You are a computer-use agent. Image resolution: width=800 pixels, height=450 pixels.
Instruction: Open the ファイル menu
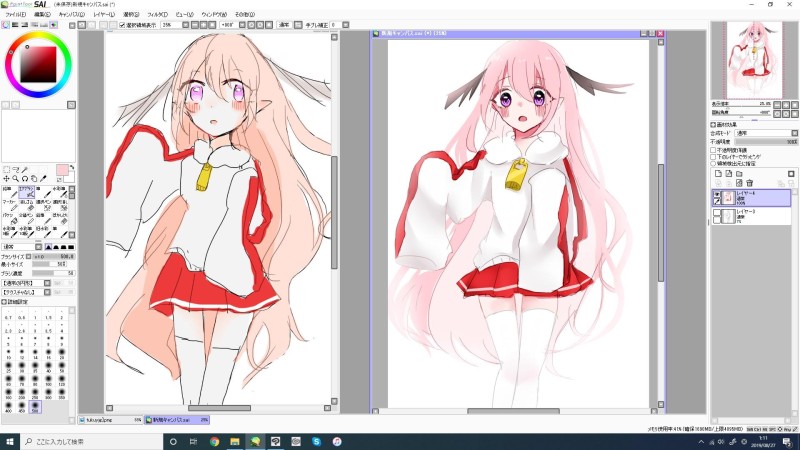pos(15,14)
